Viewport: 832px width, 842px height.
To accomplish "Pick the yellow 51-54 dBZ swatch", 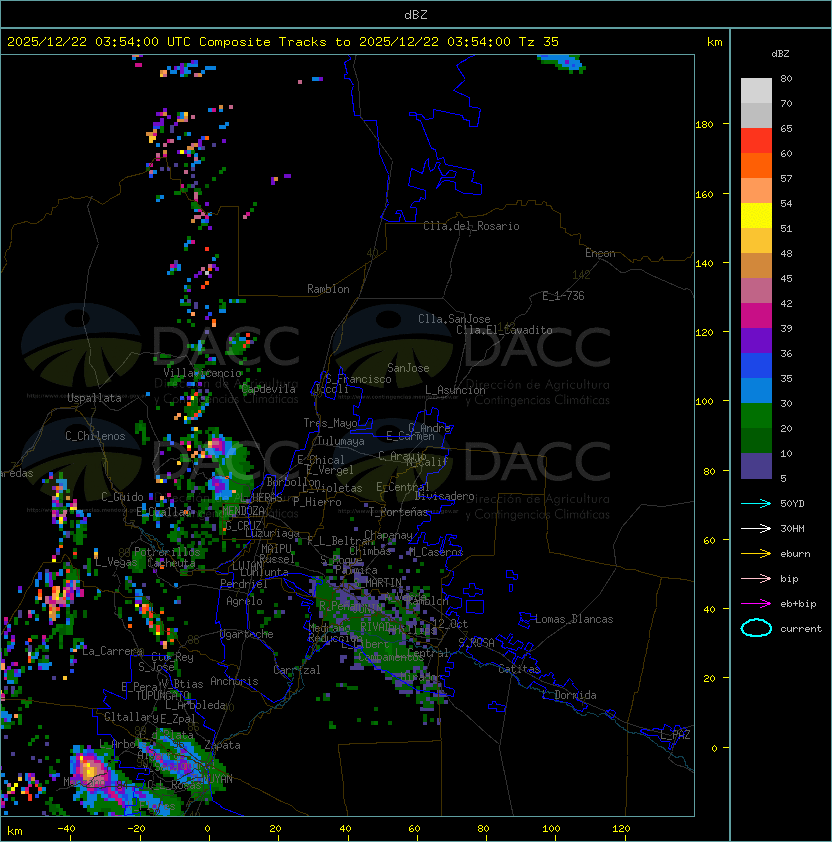I will [x=756, y=216].
